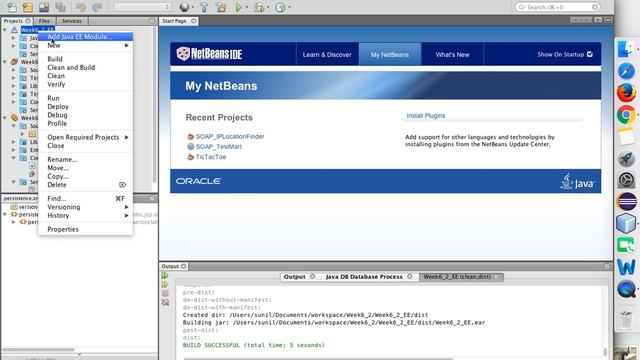This screenshot has height=360, width=640.
Task: Click the green Run Project icon
Action: pyautogui.click(x=239, y=7)
